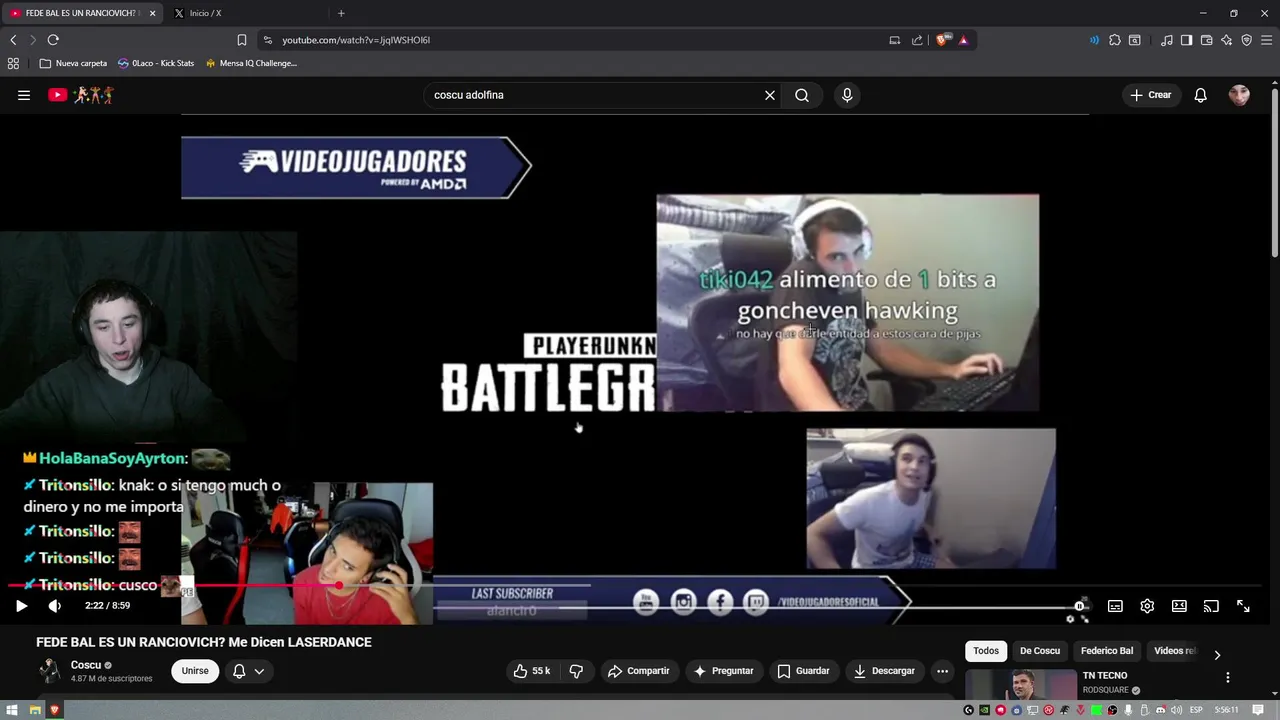Open options for TN TECNO video
The width and height of the screenshot is (1280, 720).
click(1228, 677)
